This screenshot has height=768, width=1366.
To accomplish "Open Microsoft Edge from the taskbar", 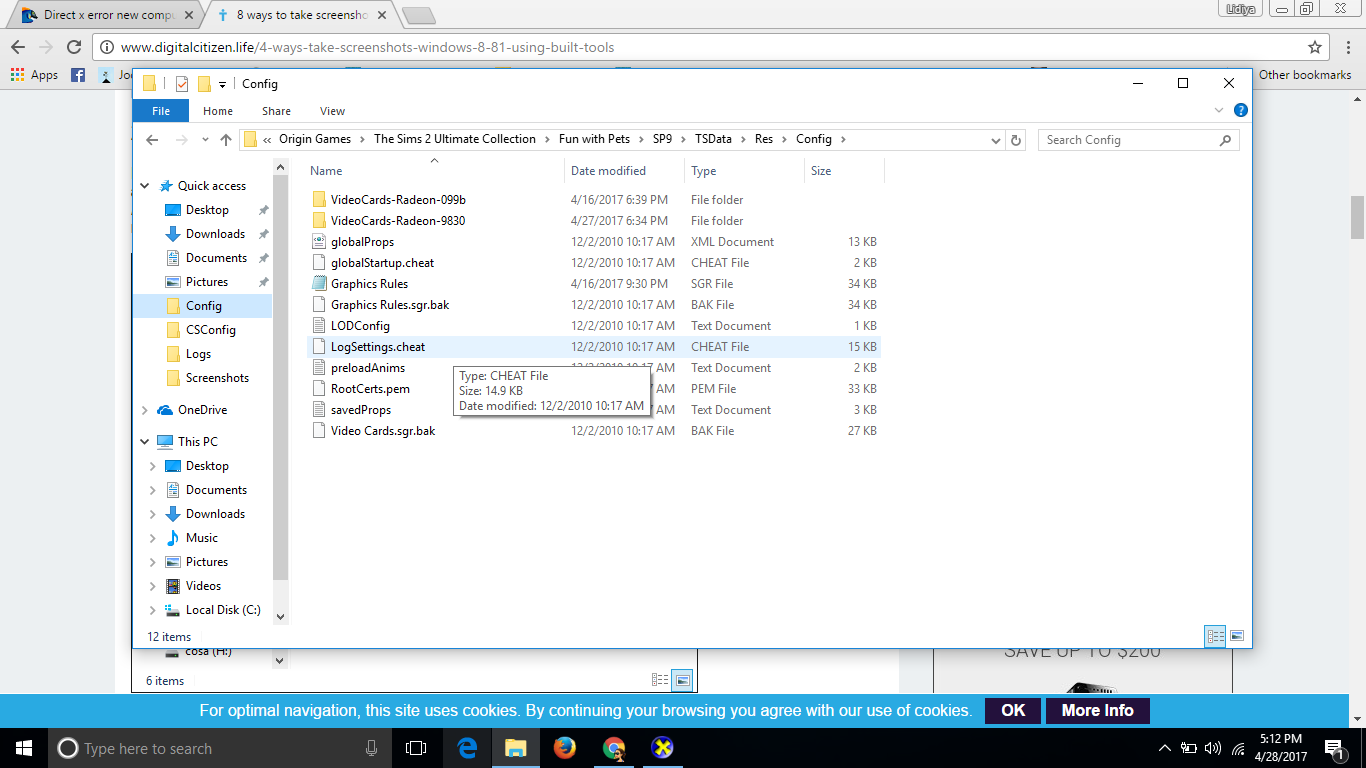I will click(x=467, y=748).
